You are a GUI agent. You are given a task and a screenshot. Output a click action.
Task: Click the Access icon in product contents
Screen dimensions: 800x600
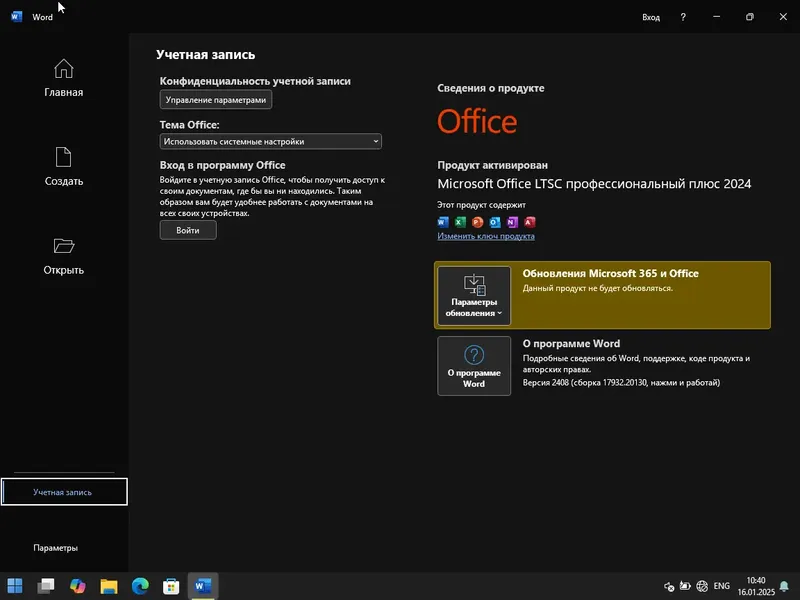530,222
